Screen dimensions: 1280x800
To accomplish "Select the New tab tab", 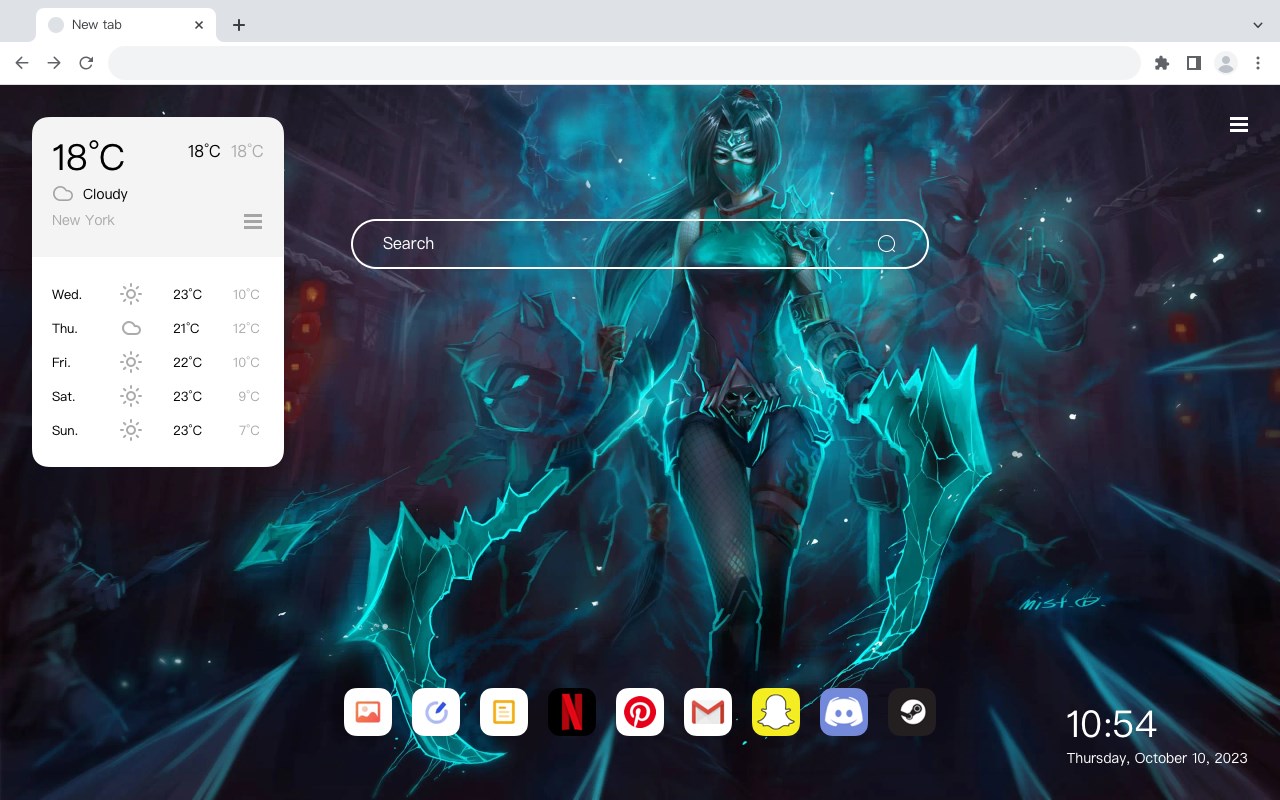I will (125, 25).
